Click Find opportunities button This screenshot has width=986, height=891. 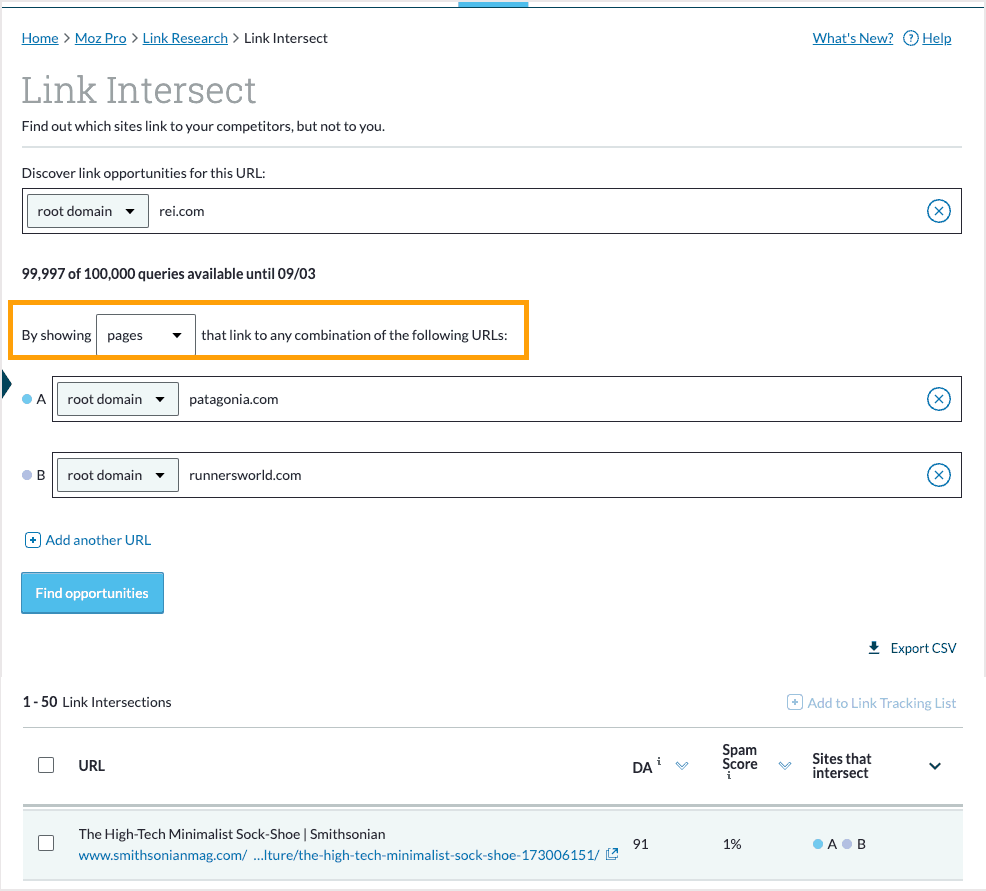pyautogui.click(x=92, y=593)
